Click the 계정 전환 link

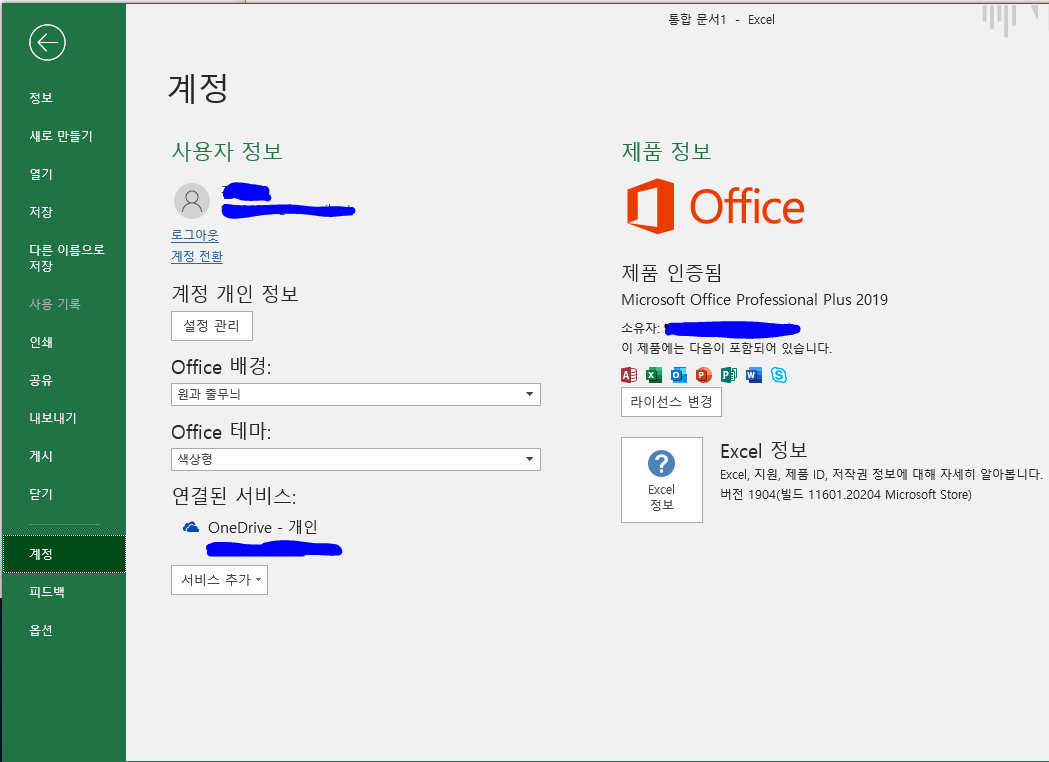point(197,256)
